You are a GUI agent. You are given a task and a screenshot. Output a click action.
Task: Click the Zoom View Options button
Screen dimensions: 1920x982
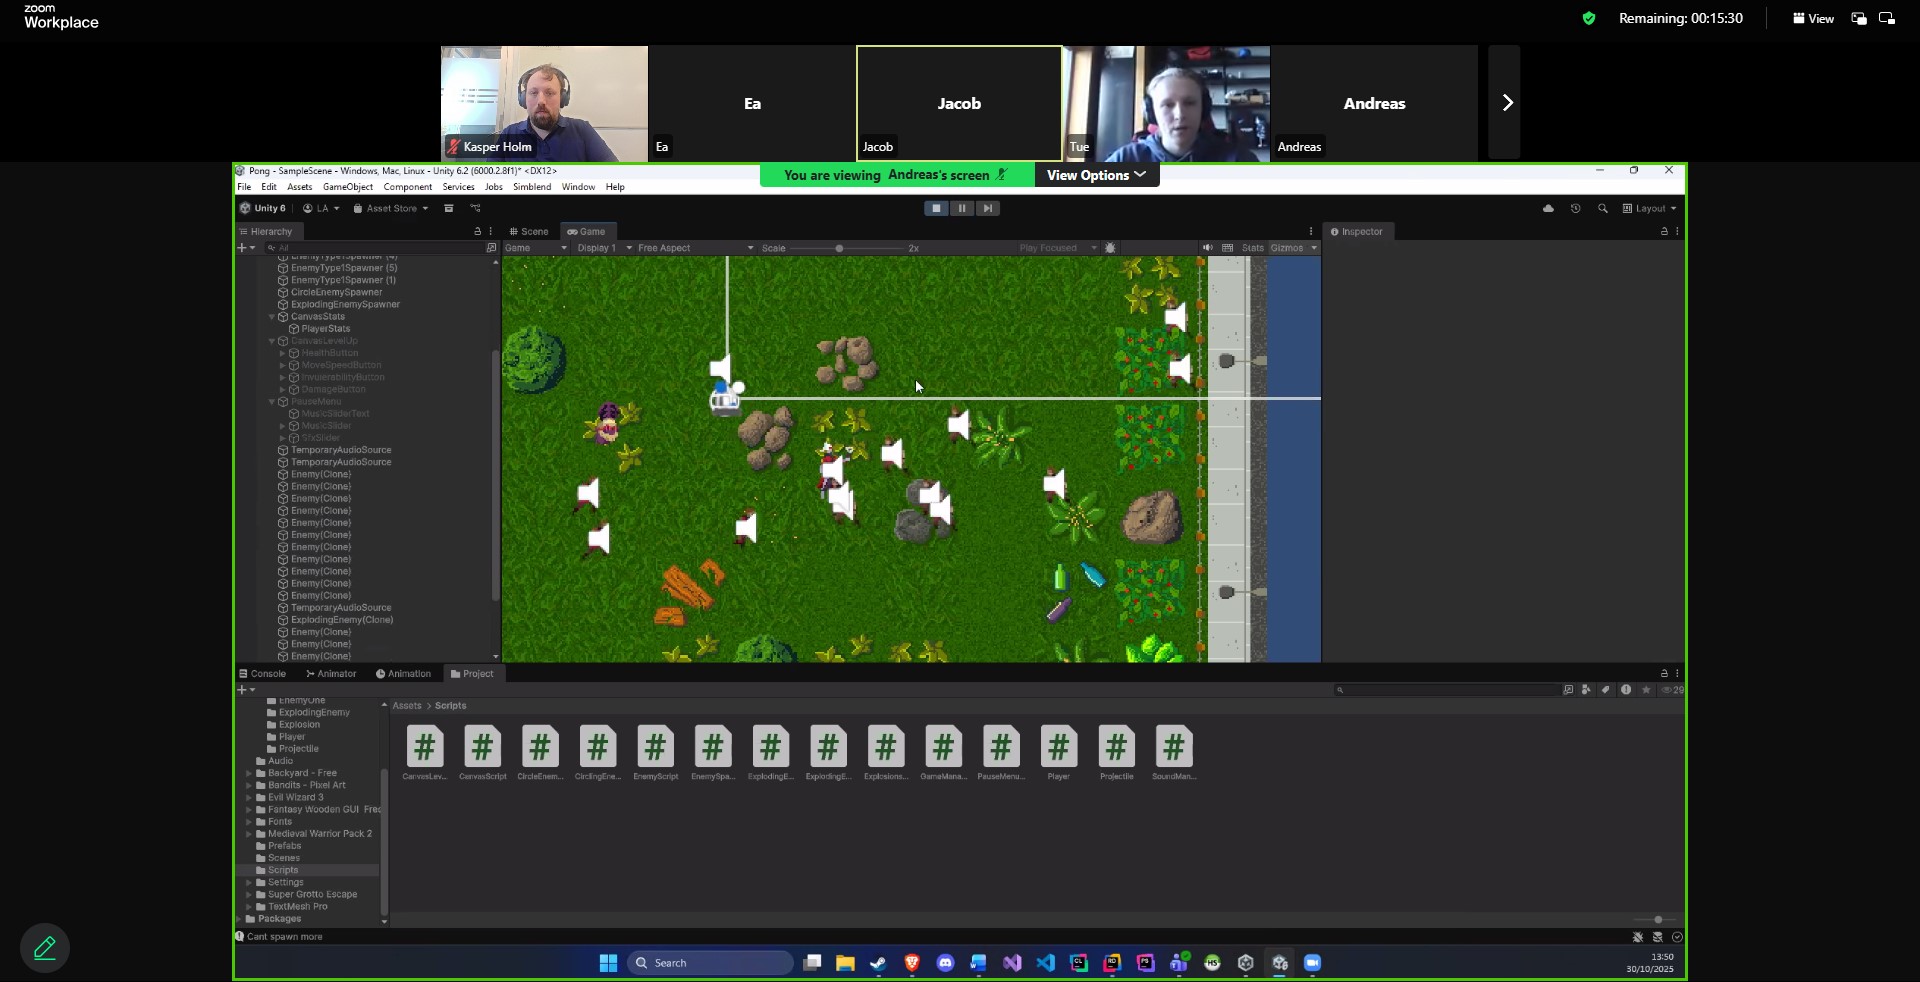pos(1096,175)
